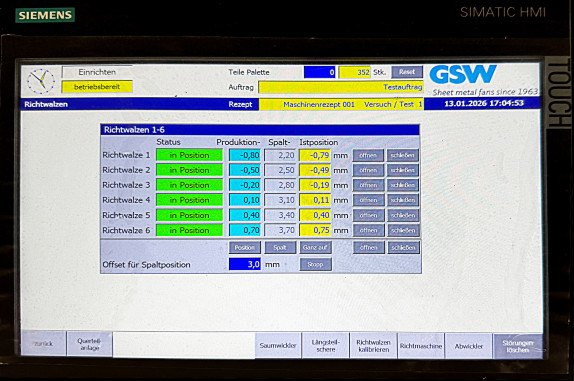This screenshot has height=381, width=574.
Task: Click the blue Teile Palette counter 0
Action: [x=320, y=72]
